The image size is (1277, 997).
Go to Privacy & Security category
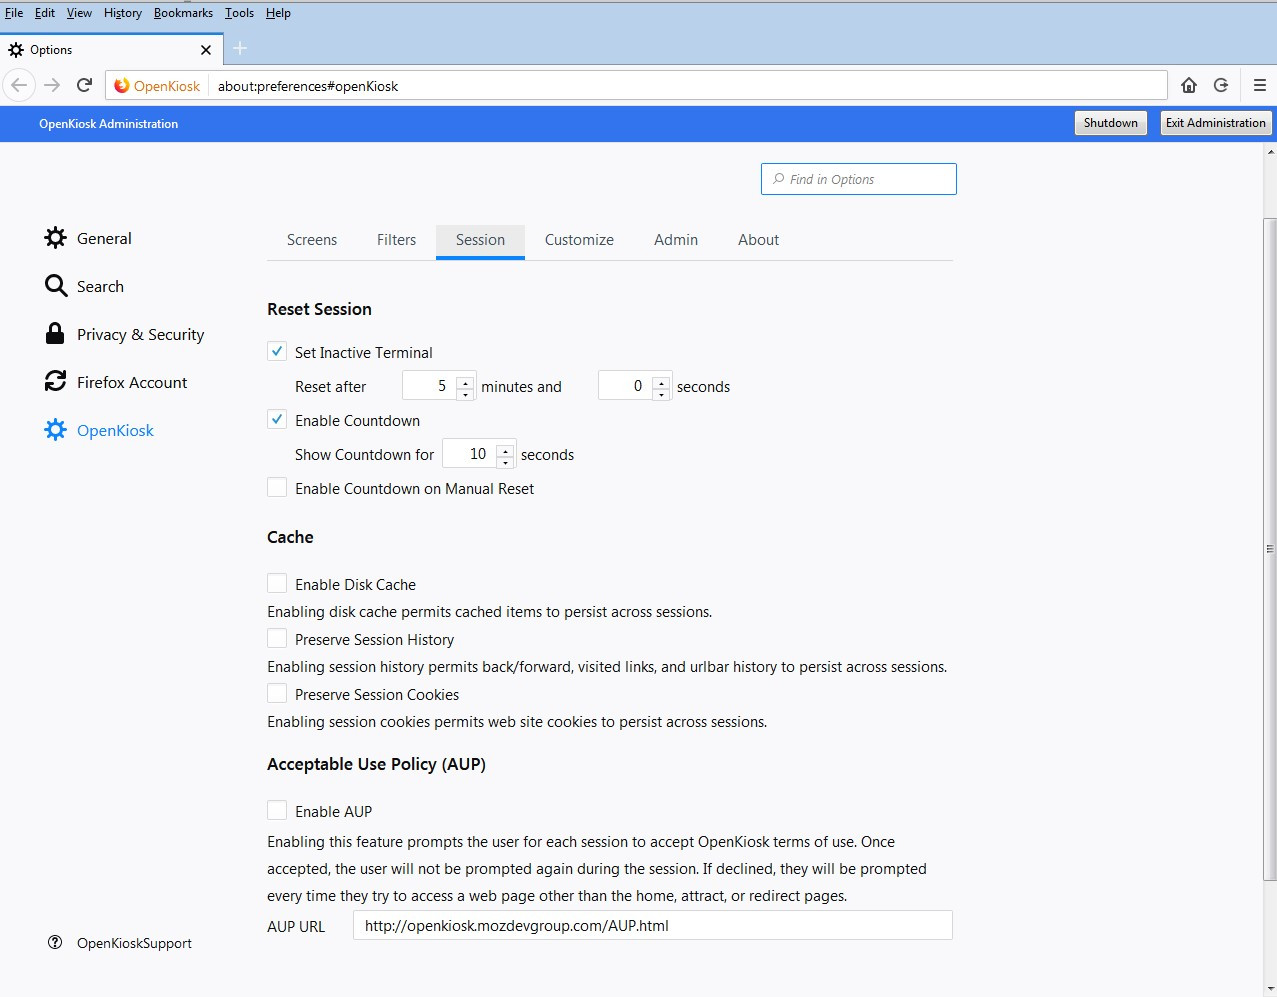(x=140, y=334)
